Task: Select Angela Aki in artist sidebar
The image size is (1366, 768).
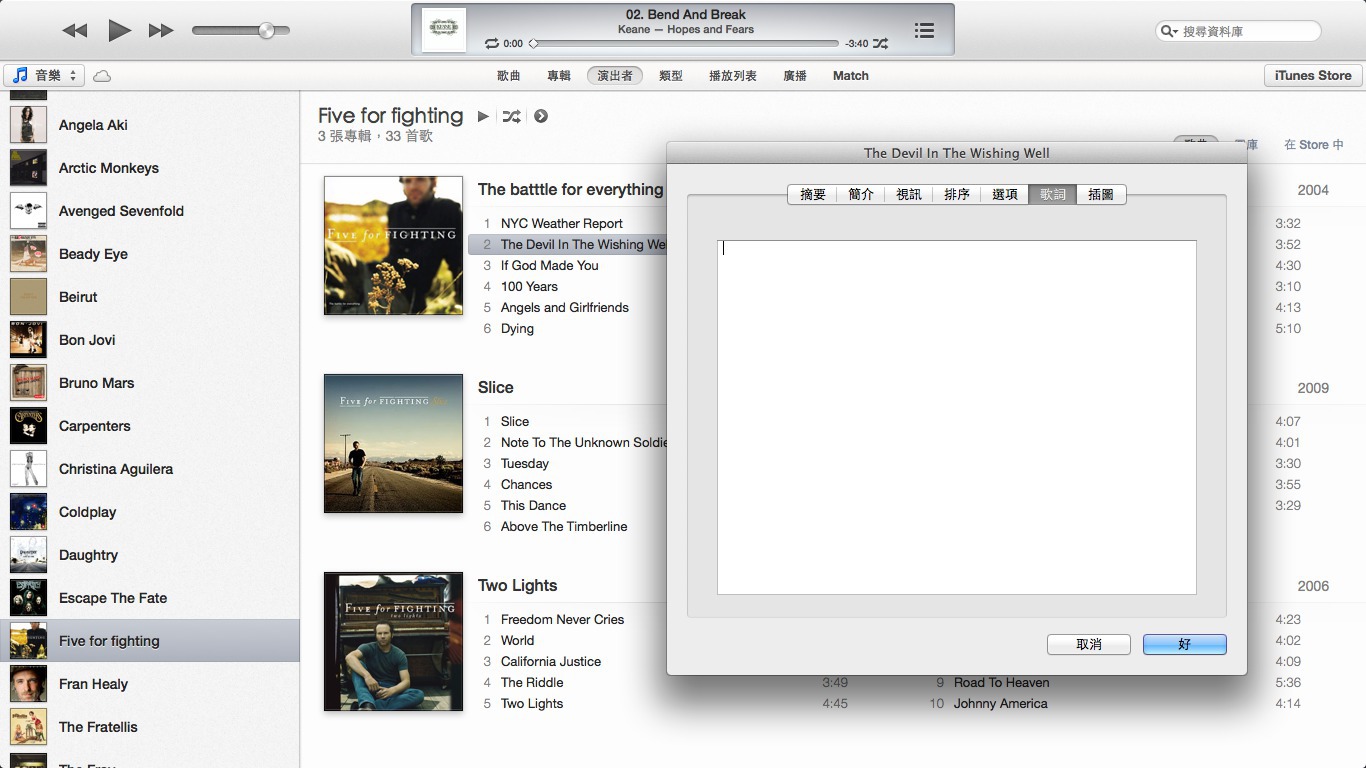Action: 150,125
